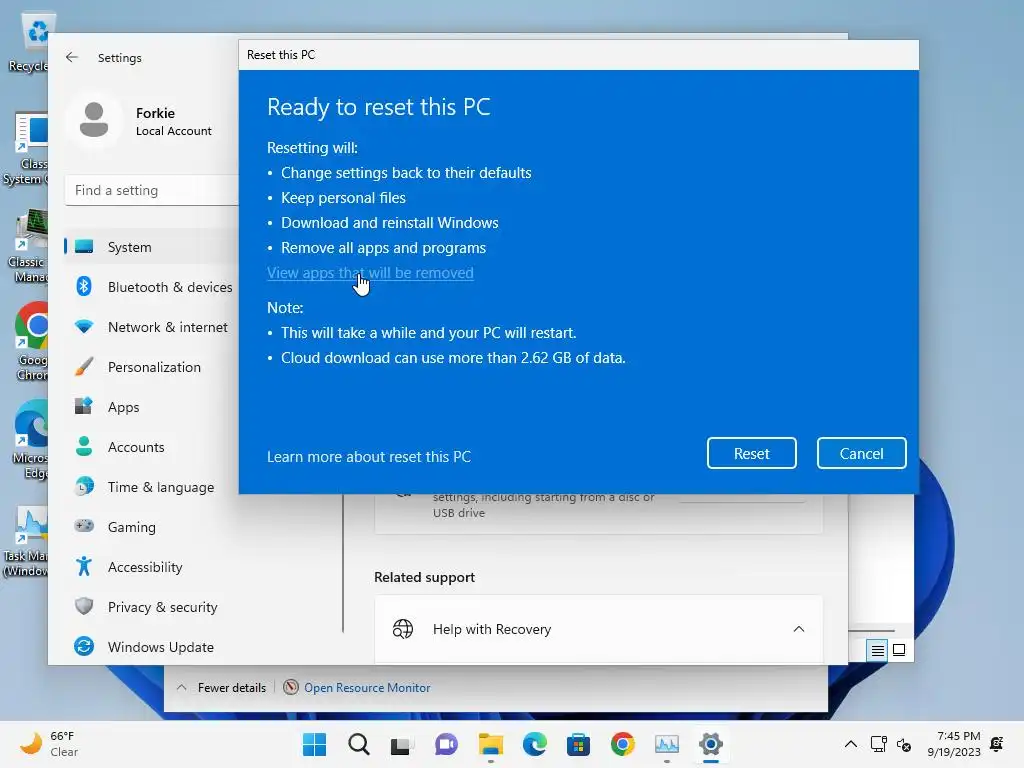Click the Windows Update sync icon
The width and height of the screenshot is (1024, 768).
84,647
